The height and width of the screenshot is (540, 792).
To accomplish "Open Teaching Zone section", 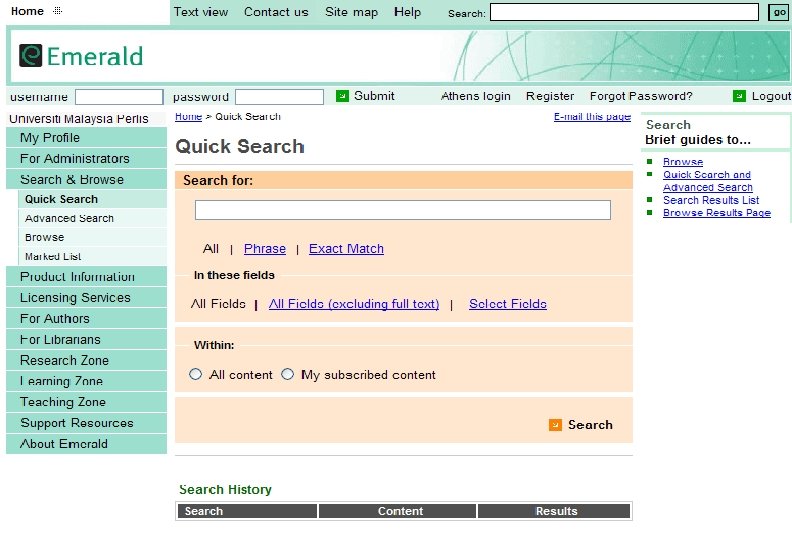I will point(86,402).
